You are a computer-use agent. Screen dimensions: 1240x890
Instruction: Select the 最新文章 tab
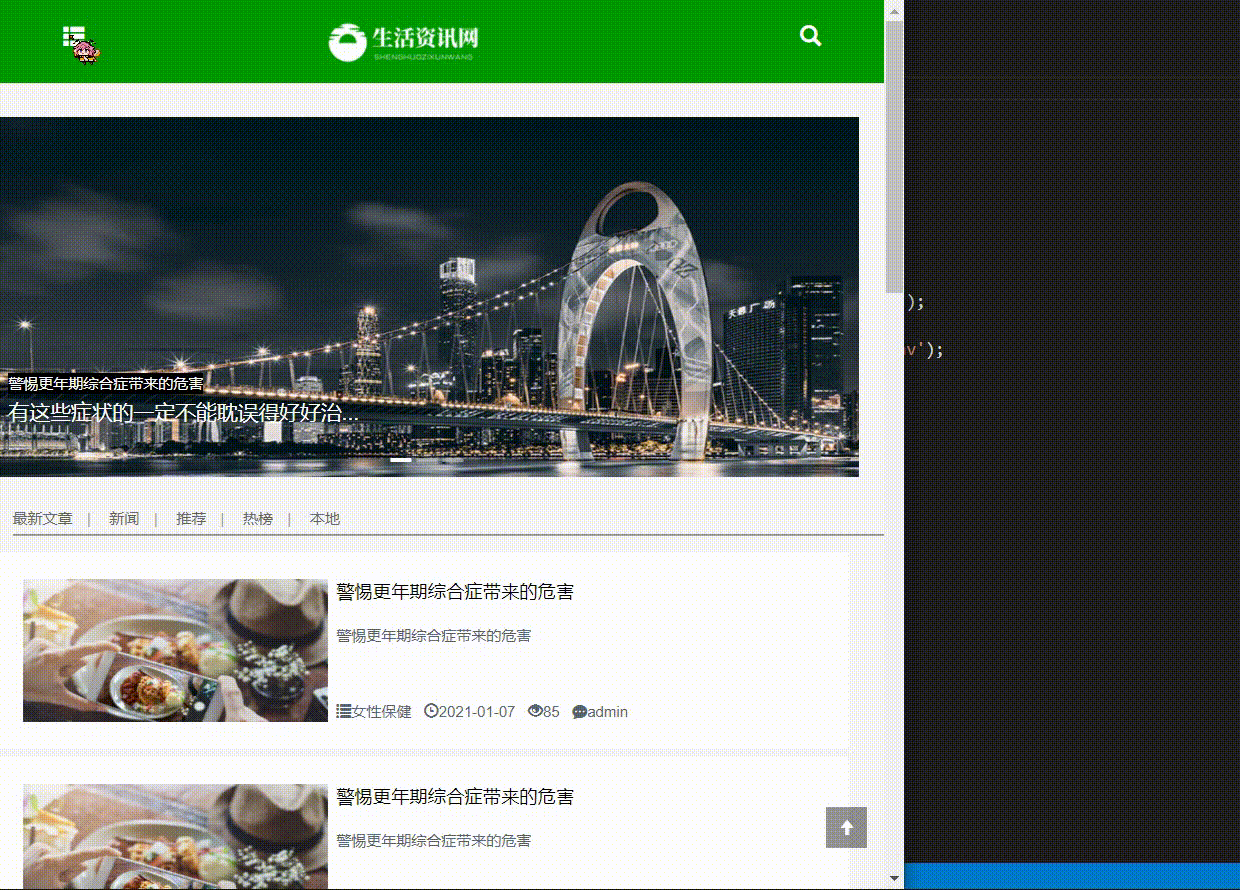click(43, 518)
